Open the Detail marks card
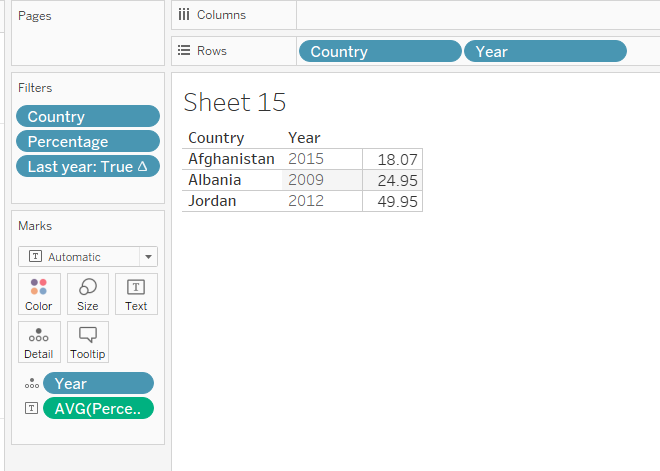This screenshot has width=660, height=471. pyautogui.click(x=39, y=342)
